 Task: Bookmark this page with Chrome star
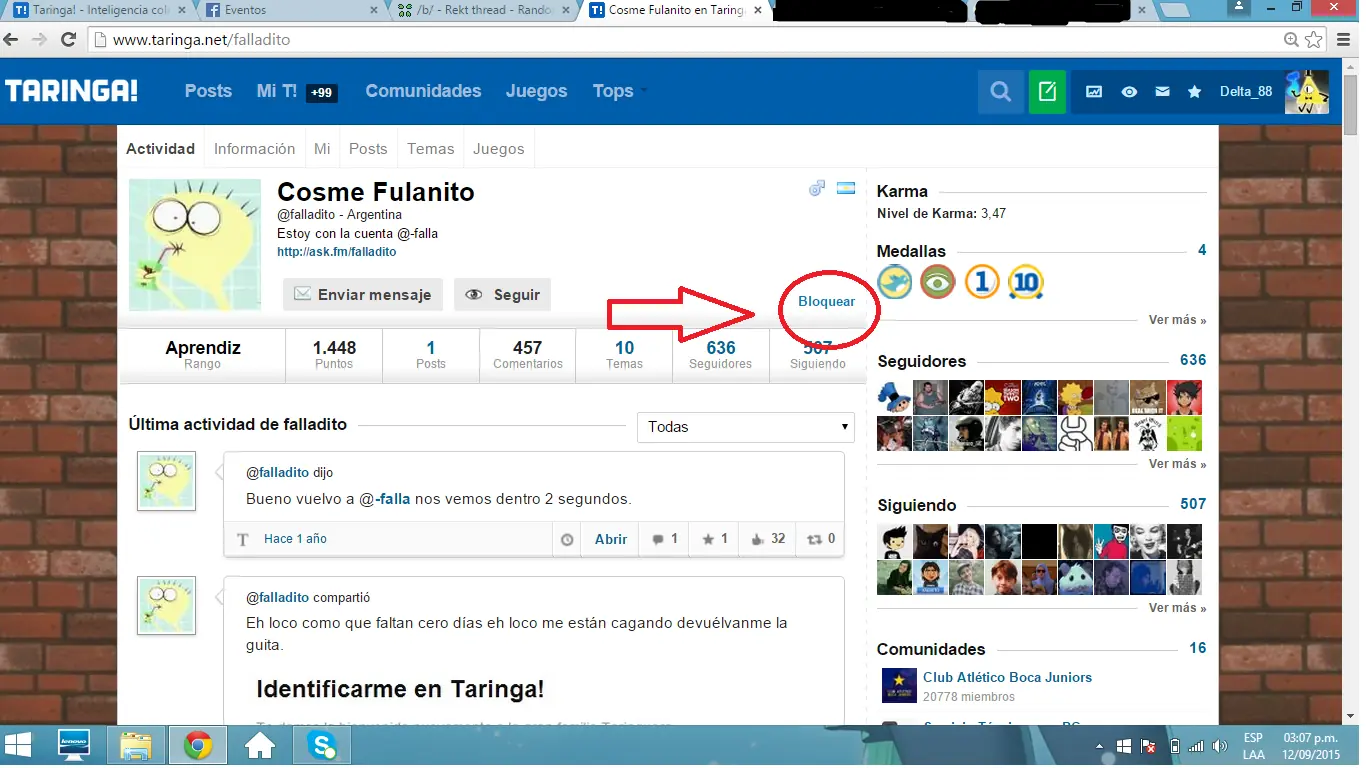click(1314, 40)
